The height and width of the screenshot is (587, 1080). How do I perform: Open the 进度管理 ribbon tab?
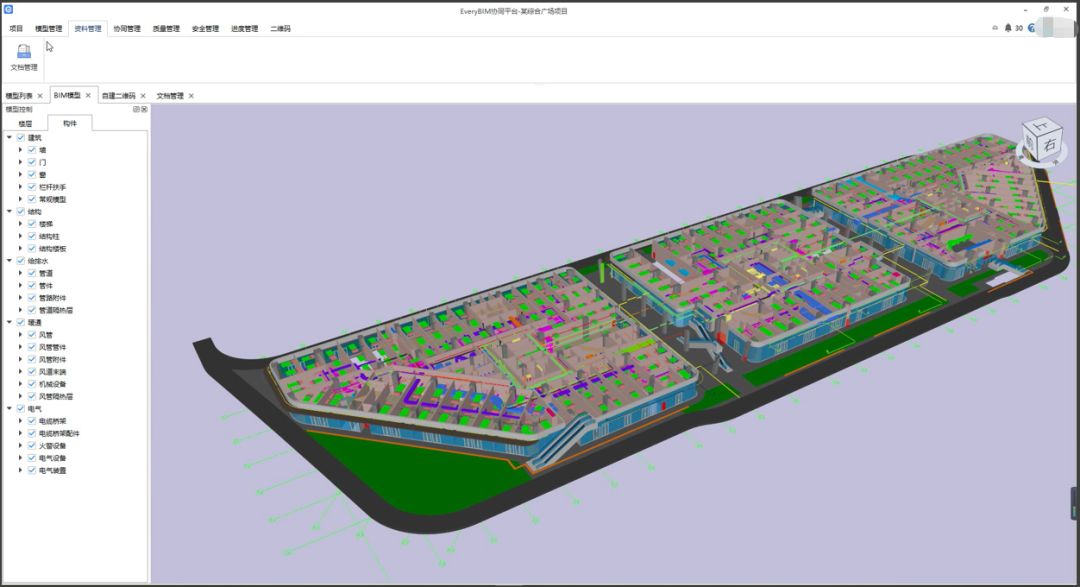pos(245,29)
